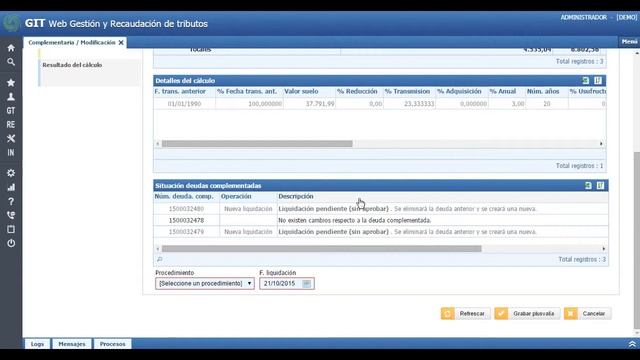Screen dimensions: 640x360
Task: Click the power logout icon
Action: 11,243
